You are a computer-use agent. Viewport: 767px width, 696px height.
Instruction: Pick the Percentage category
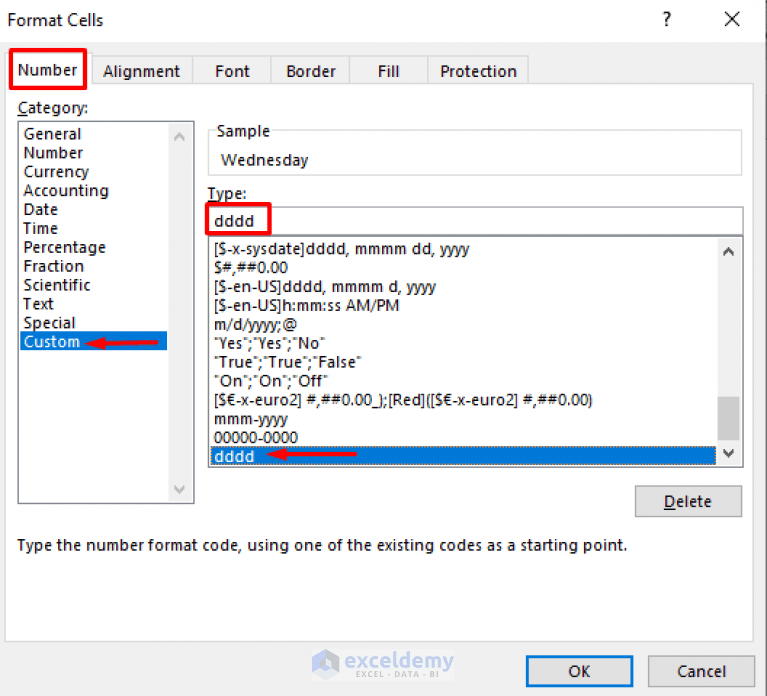94,247
